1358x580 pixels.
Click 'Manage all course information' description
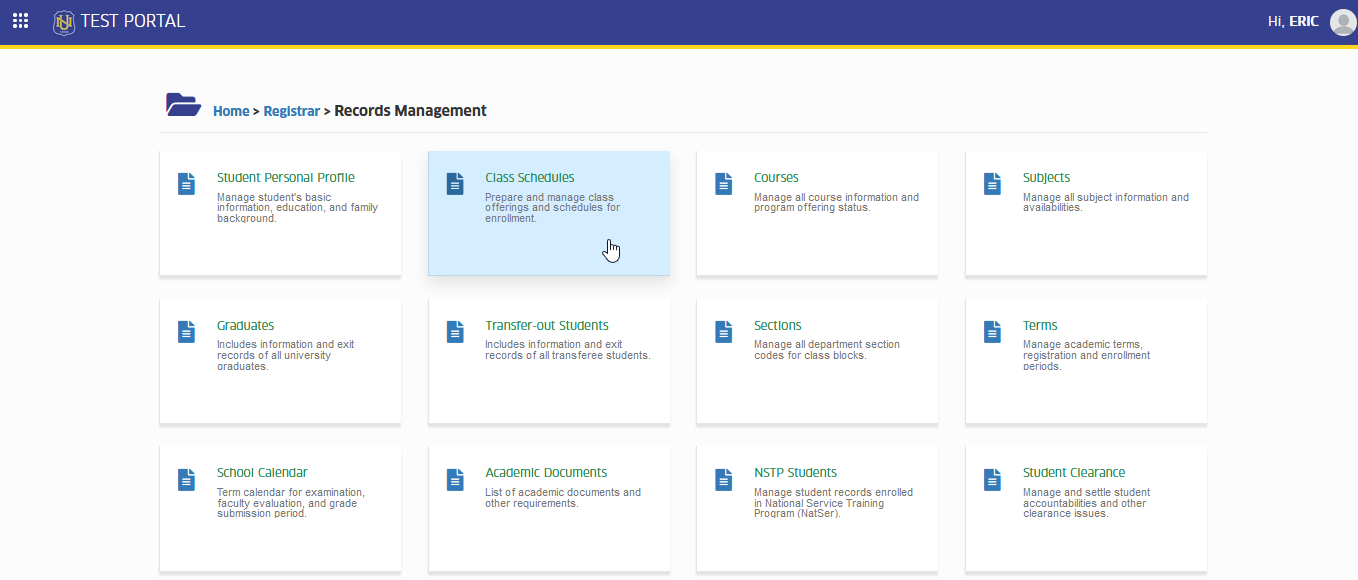(836, 203)
